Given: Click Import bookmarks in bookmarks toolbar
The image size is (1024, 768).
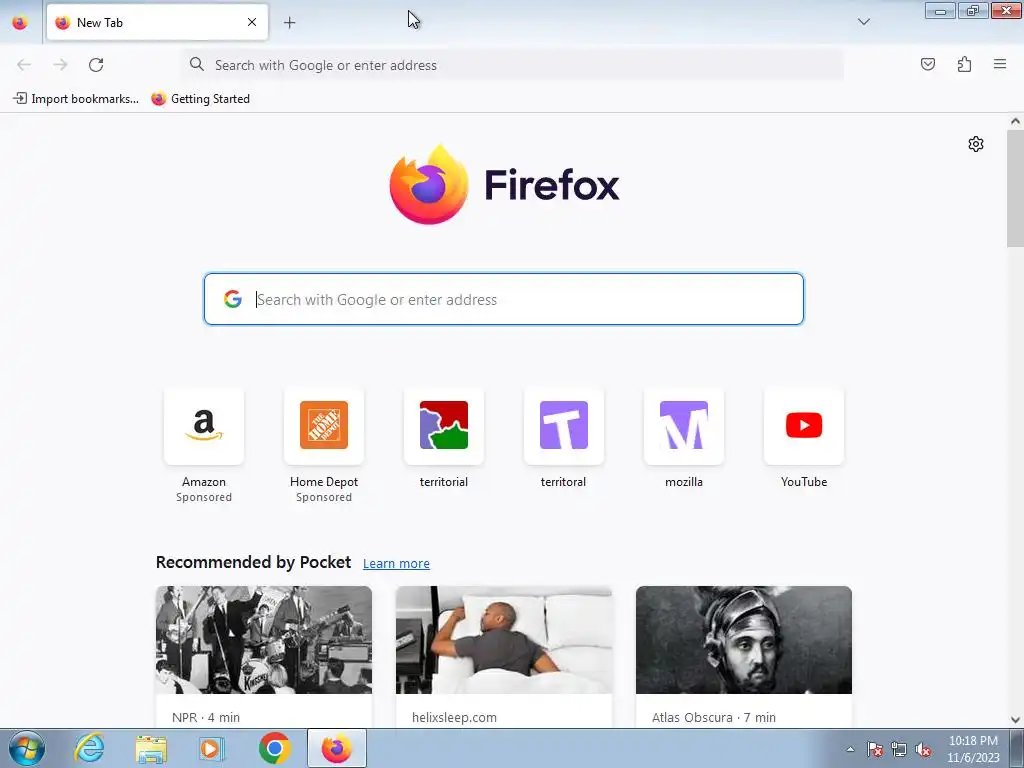Looking at the screenshot, I should pos(76,99).
